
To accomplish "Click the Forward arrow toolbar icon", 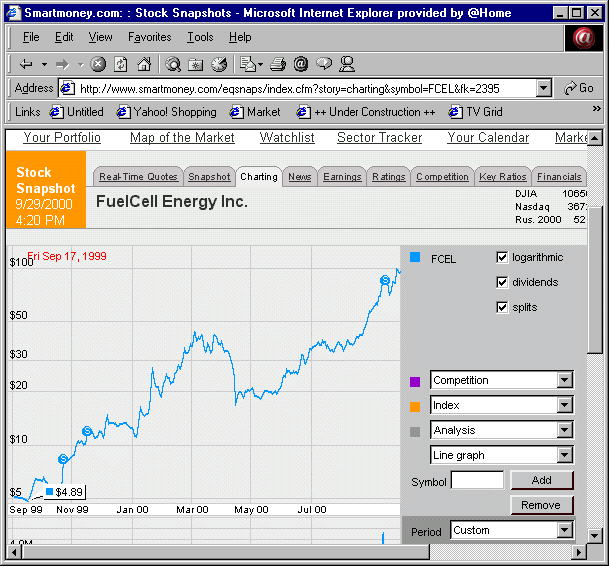I will tap(62, 64).
